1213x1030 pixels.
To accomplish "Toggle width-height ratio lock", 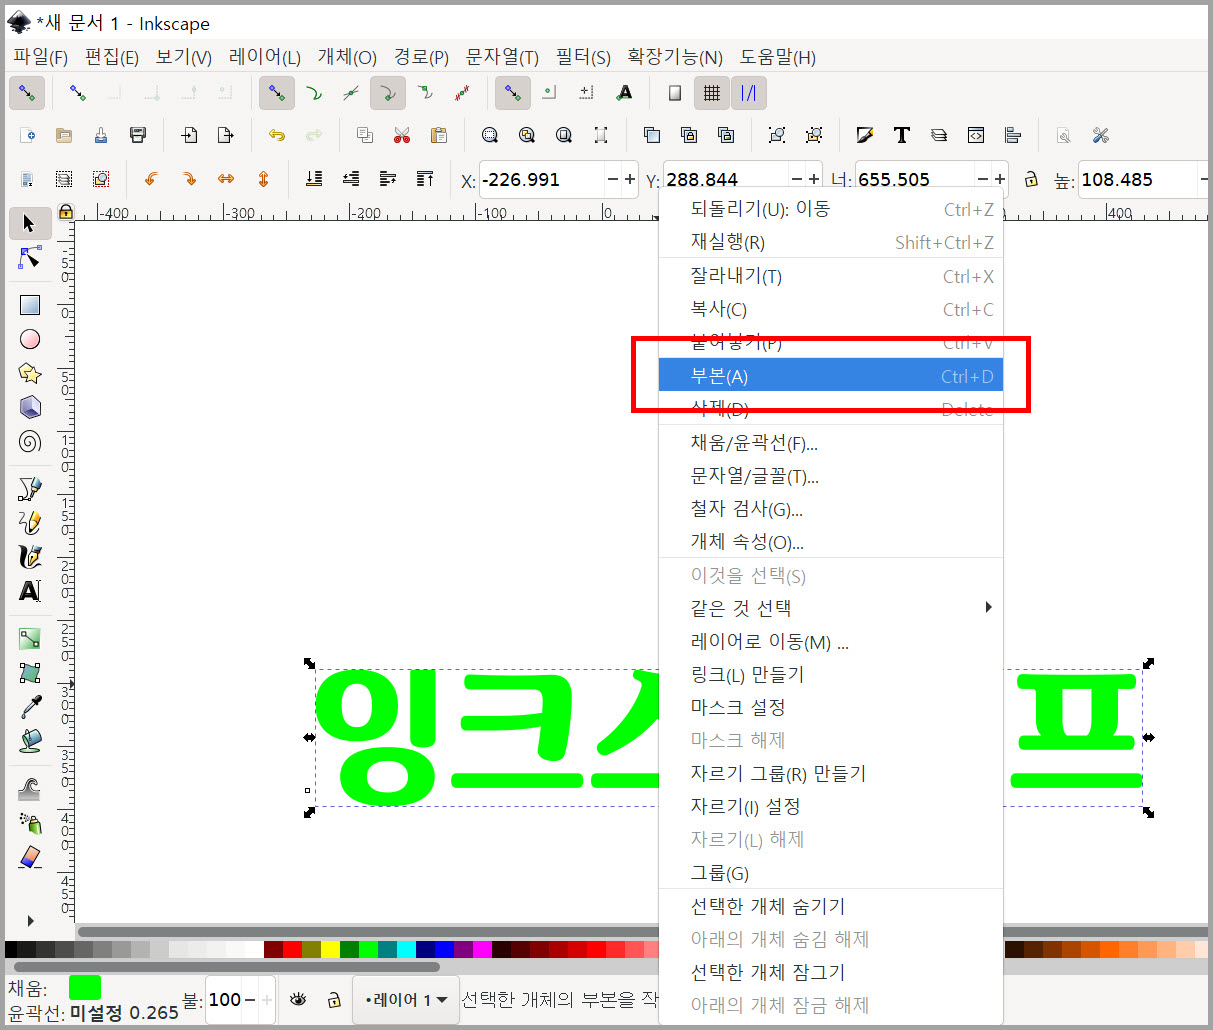I will tap(1031, 179).
